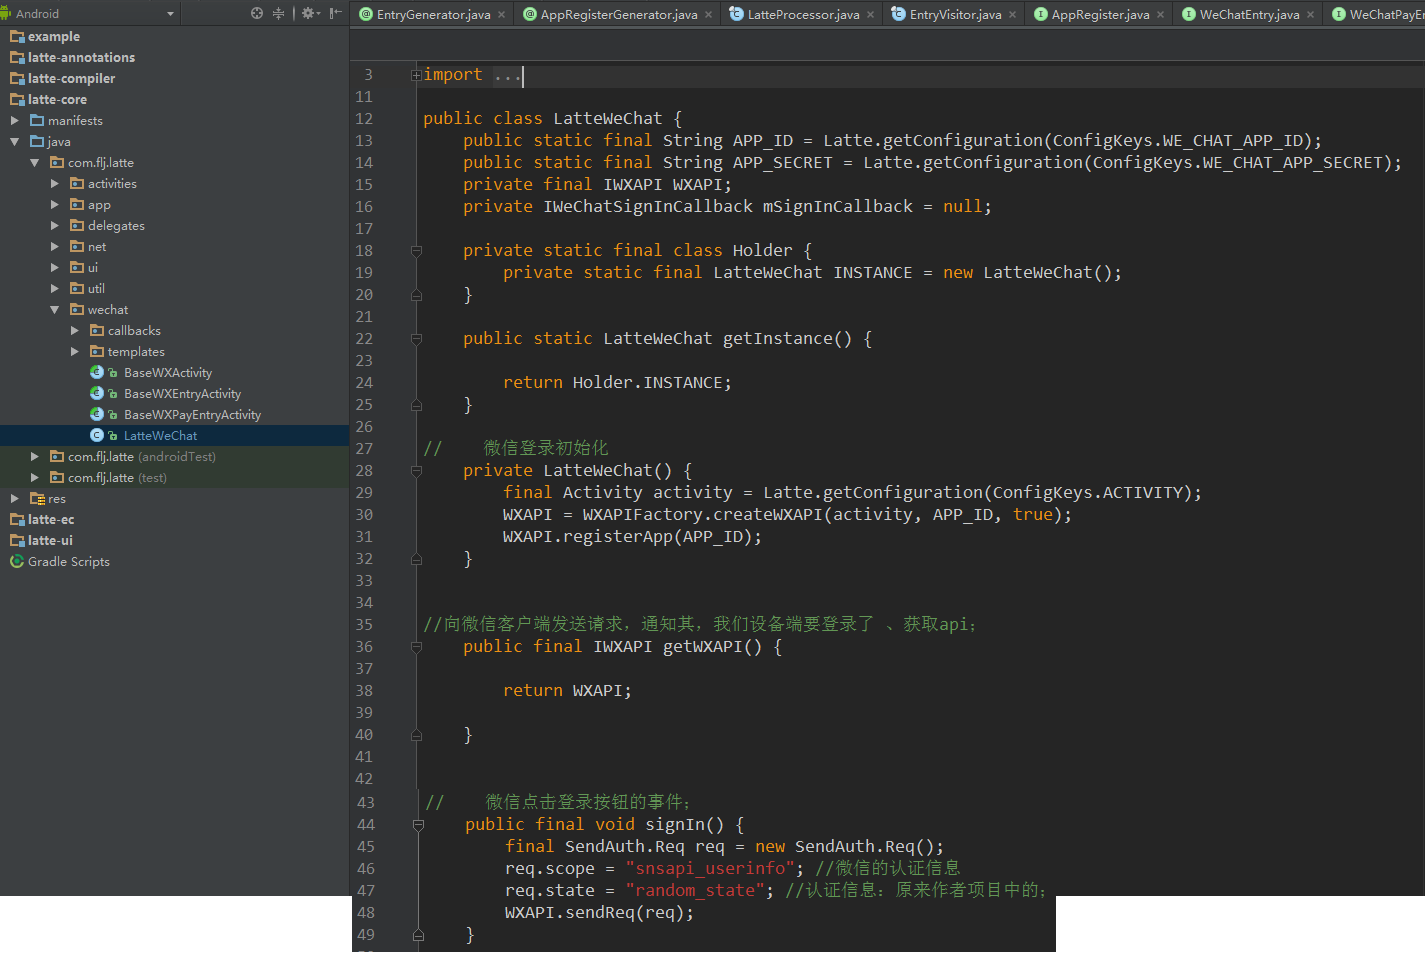
Task: Collapse the Holder class fold marker on line 18
Action: (x=416, y=251)
